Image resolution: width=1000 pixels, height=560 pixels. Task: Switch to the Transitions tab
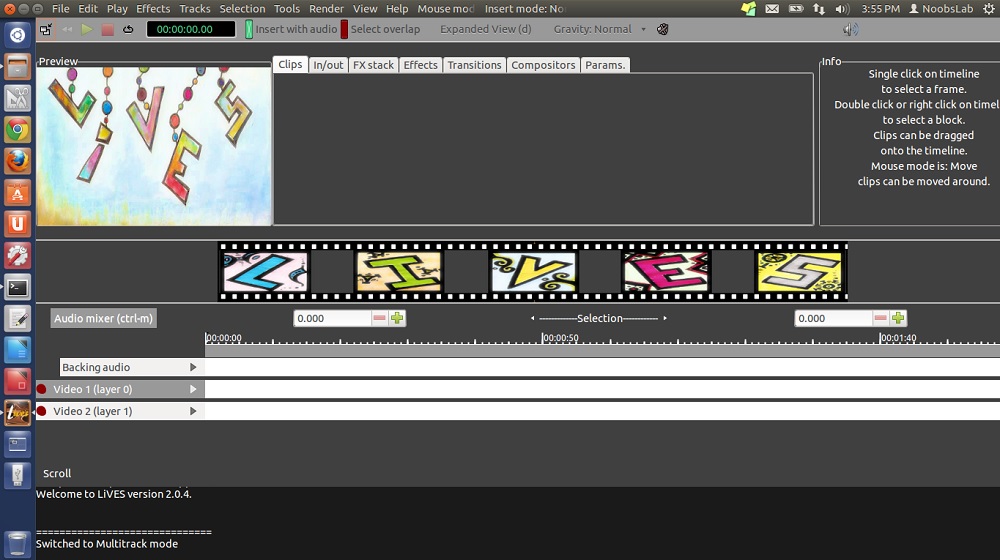(474, 65)
